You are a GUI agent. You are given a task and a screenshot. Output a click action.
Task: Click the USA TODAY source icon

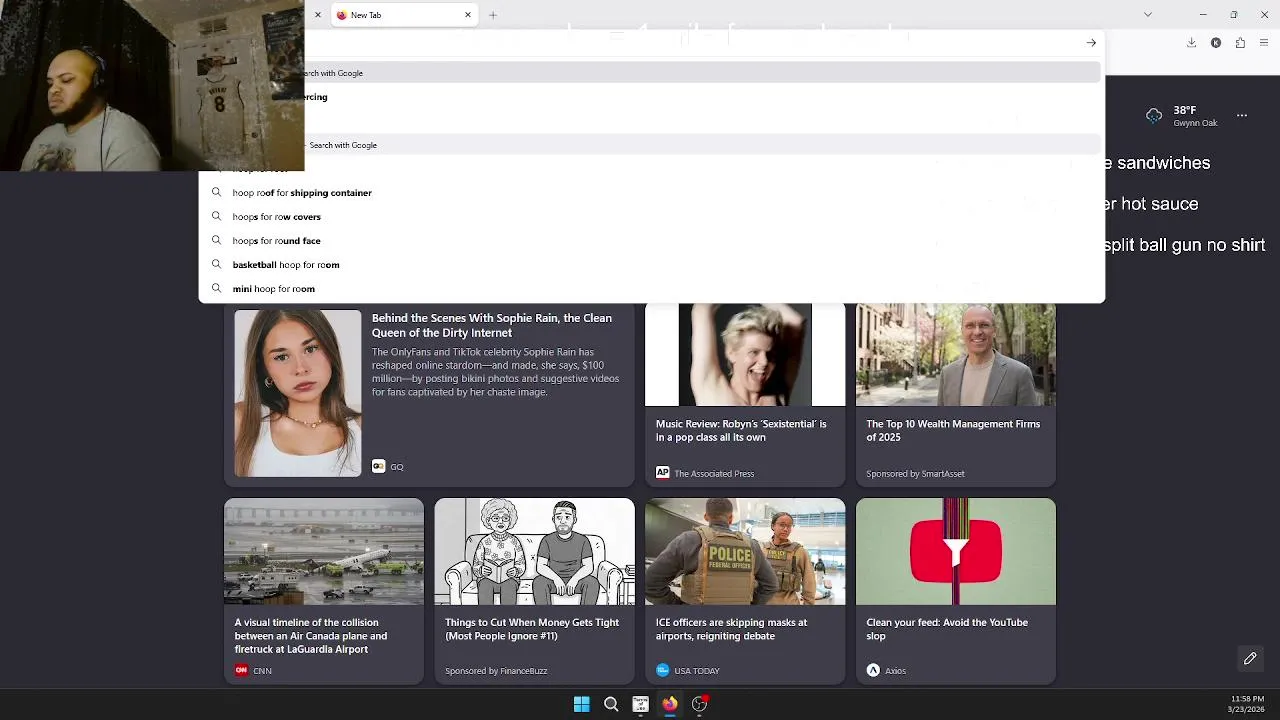(x=662, y=670)
